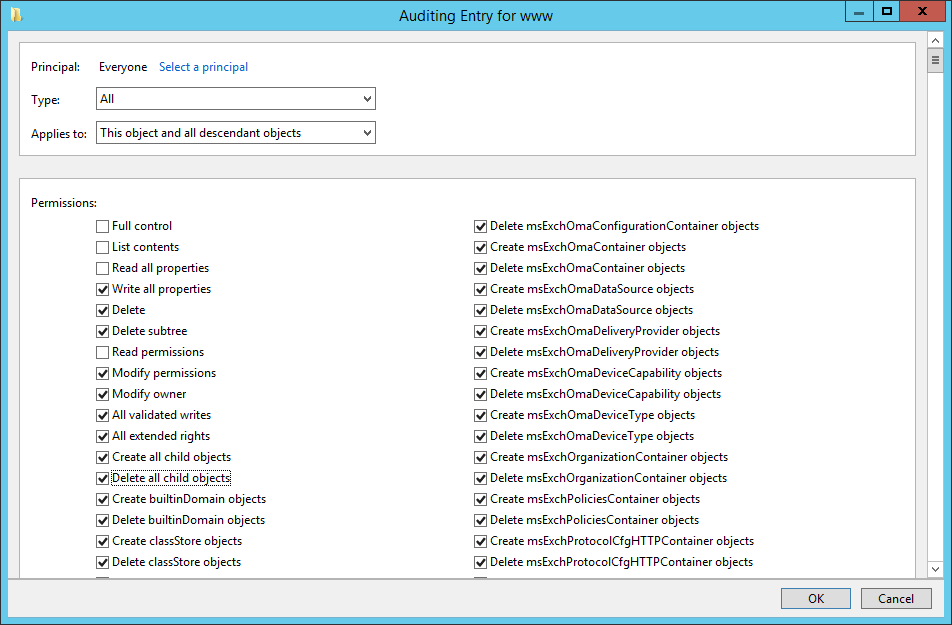Screen dimensions: 952x625
Task: Click the folder icon in title bar
Action: point(16,15)
